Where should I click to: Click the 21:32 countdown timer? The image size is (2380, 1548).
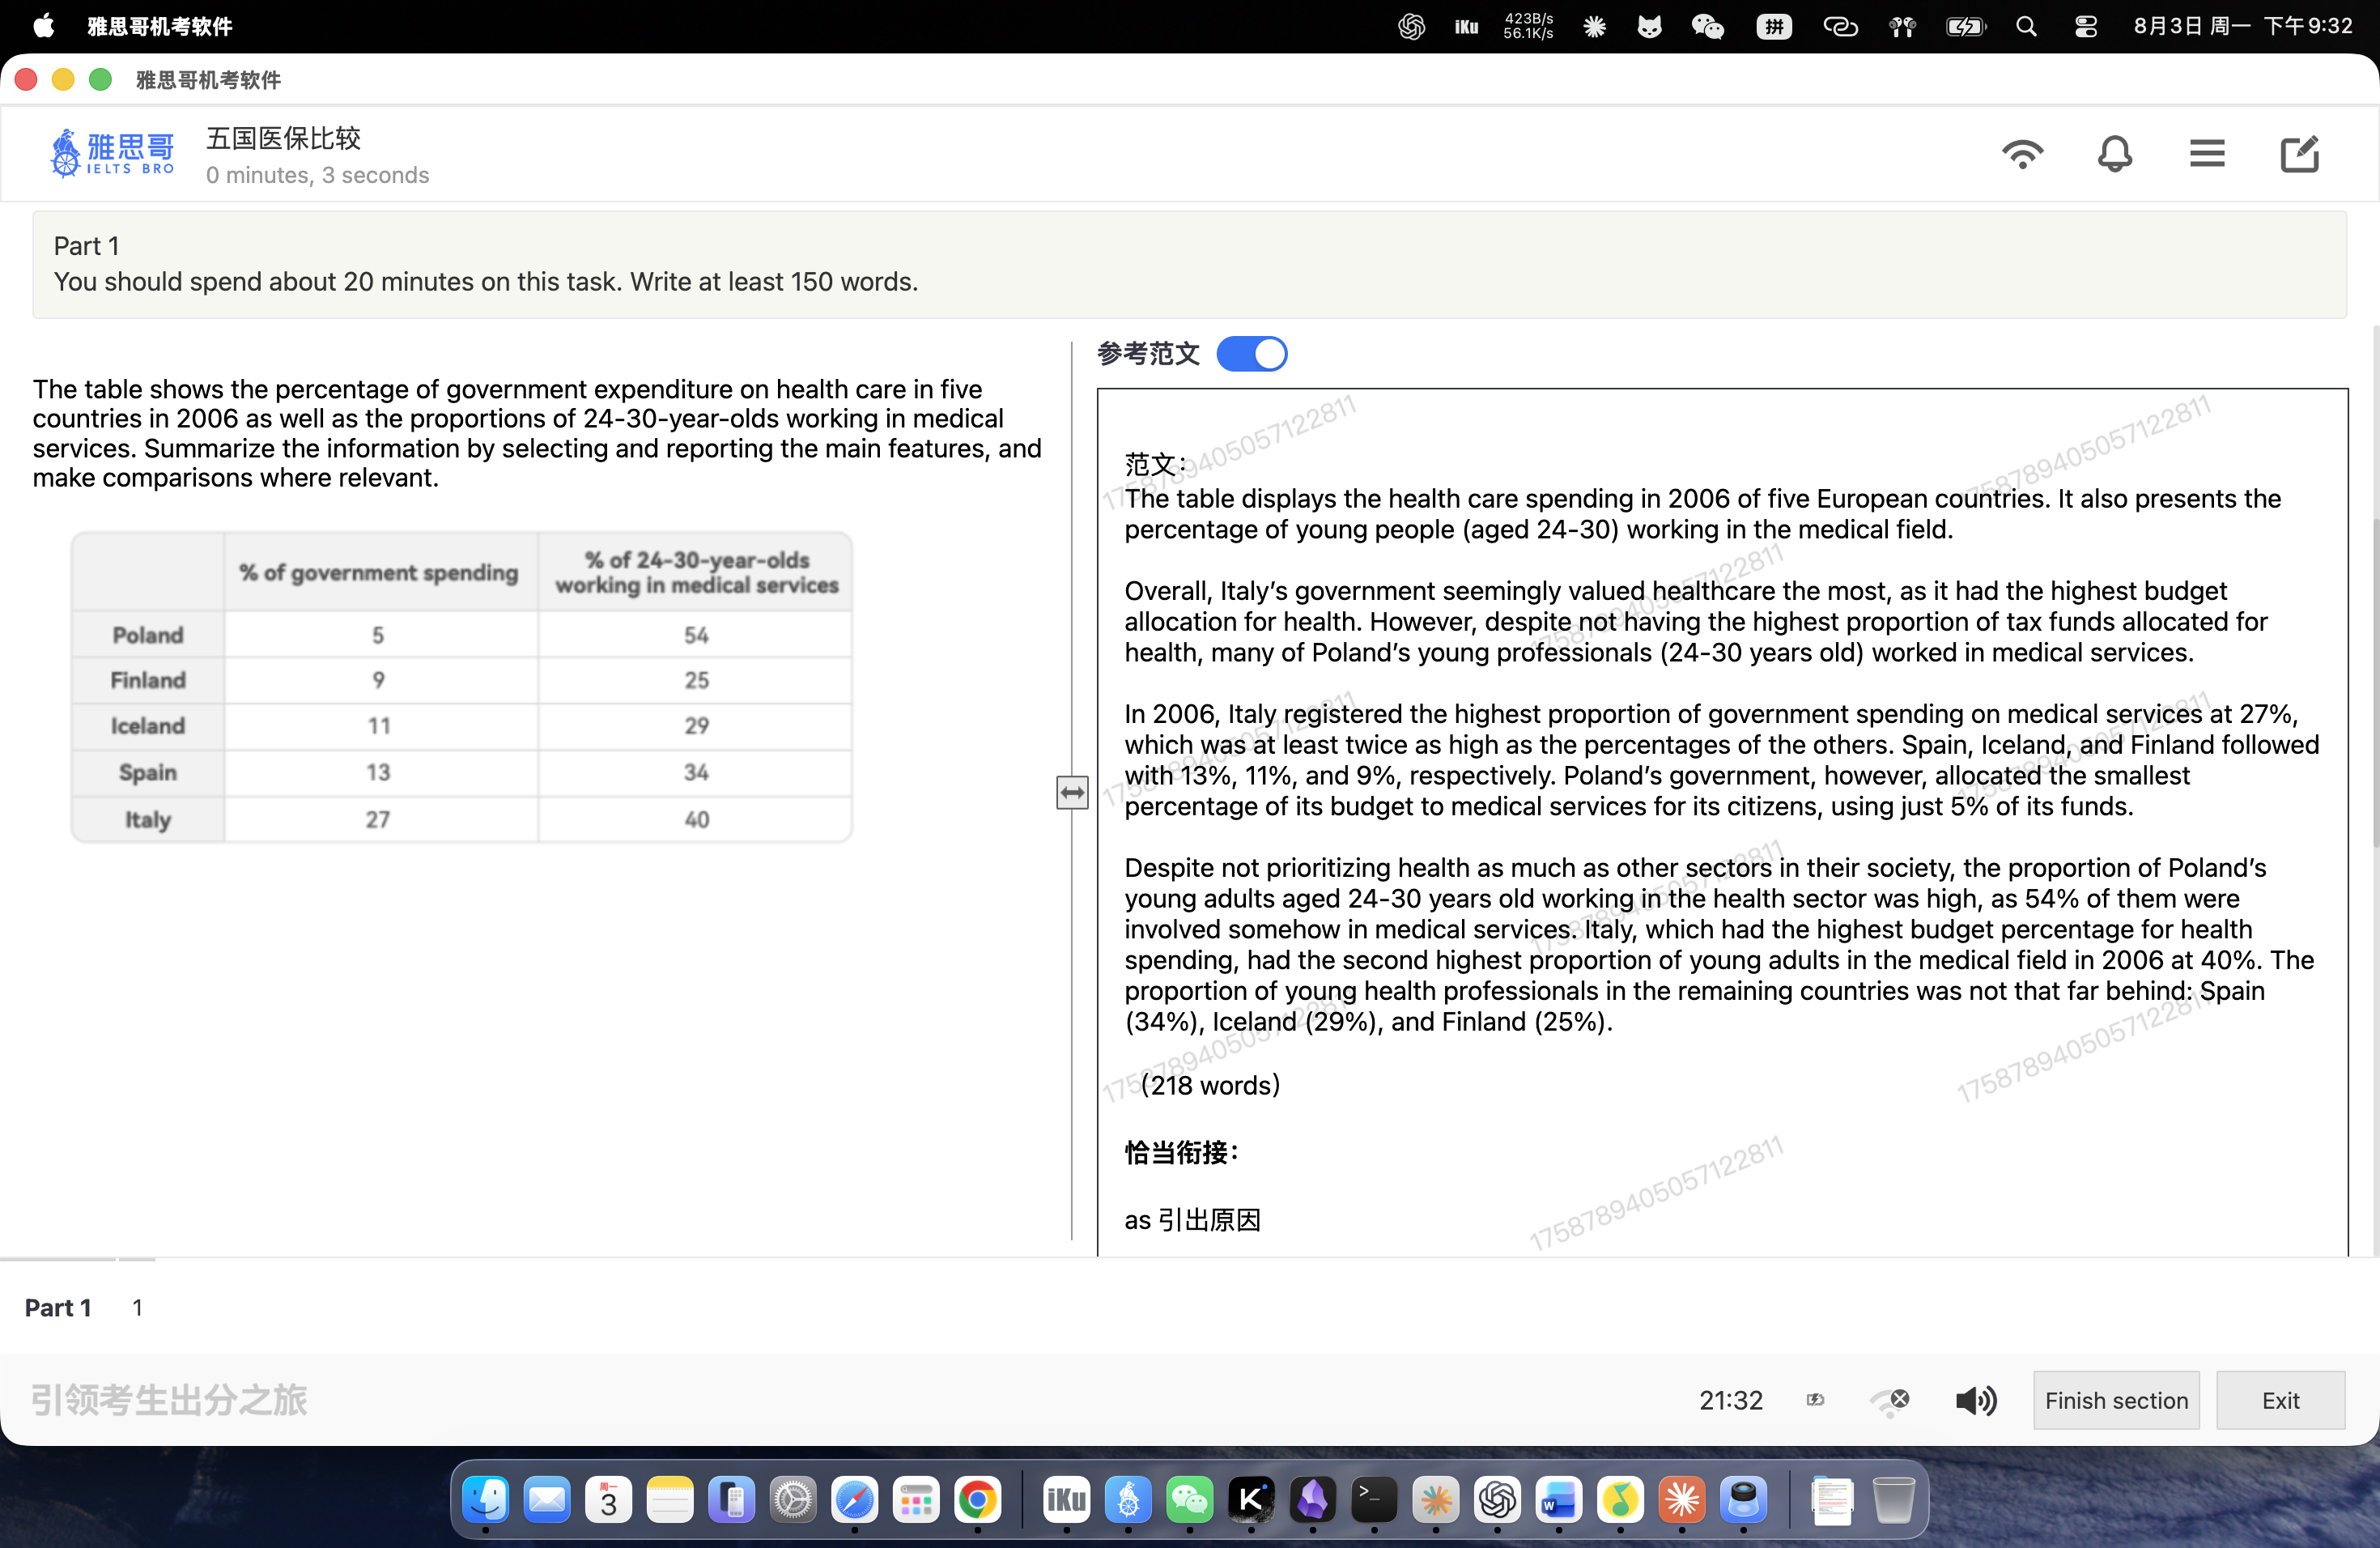click(x=1730, y=1400)
